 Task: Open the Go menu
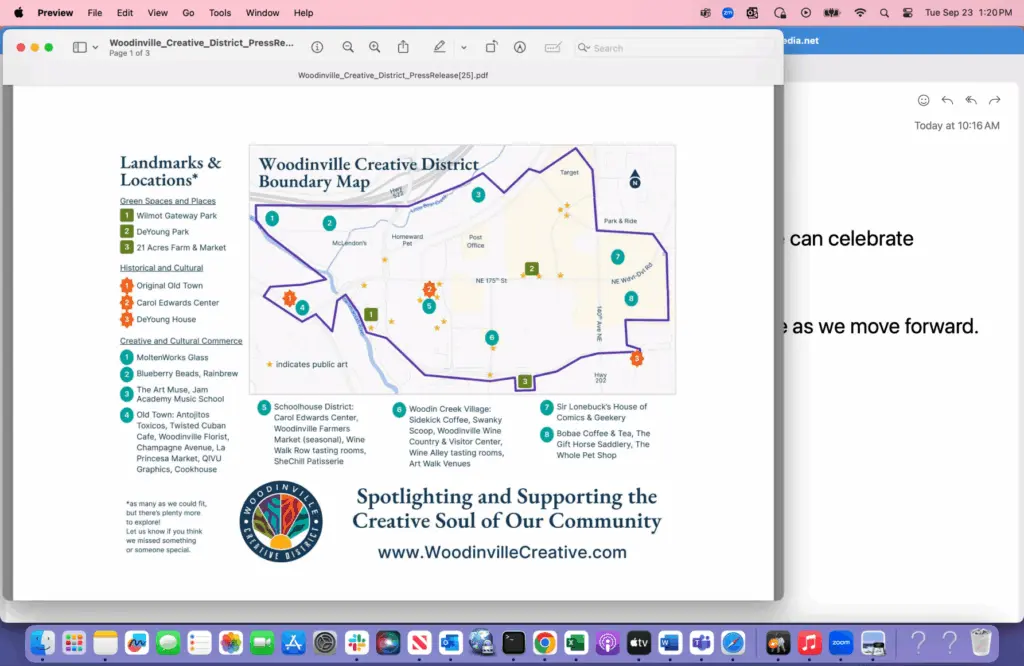(x=188, y=13)
